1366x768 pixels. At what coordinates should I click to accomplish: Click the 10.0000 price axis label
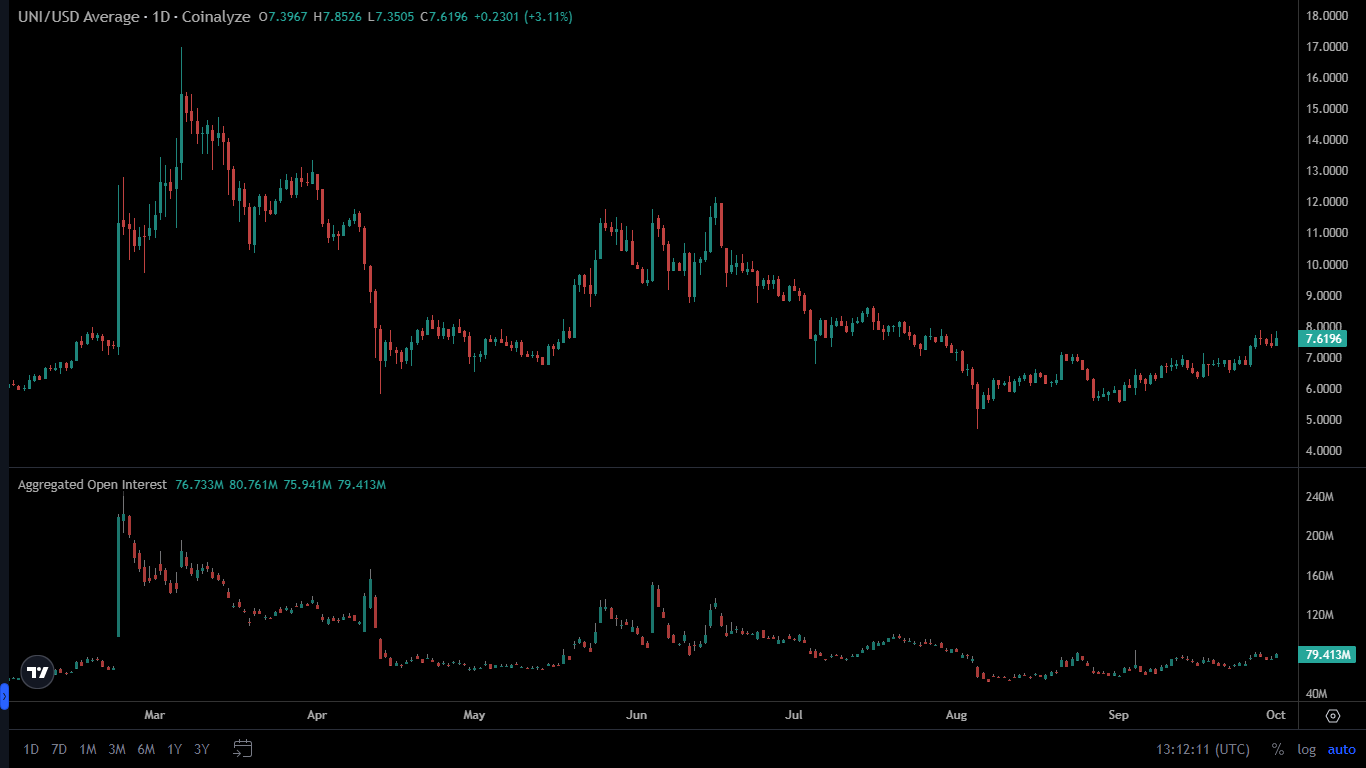pos(1328,265)
